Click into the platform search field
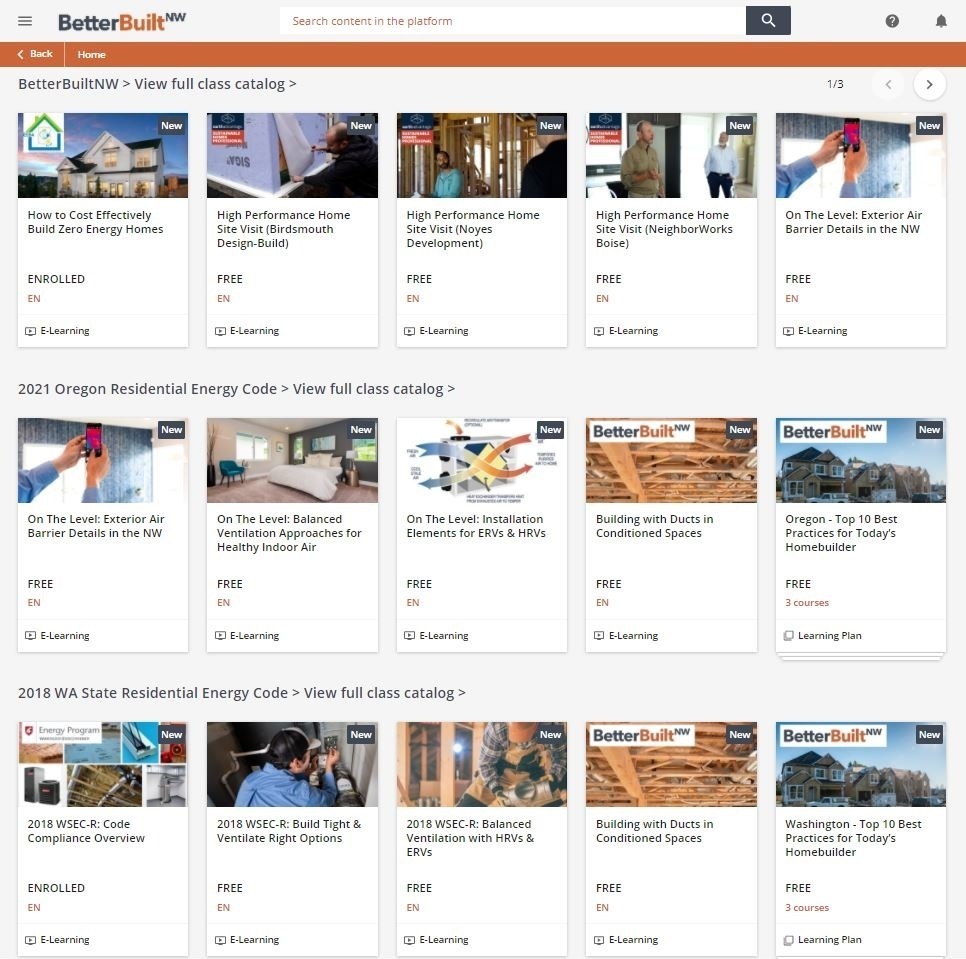 tap(512, 21)
